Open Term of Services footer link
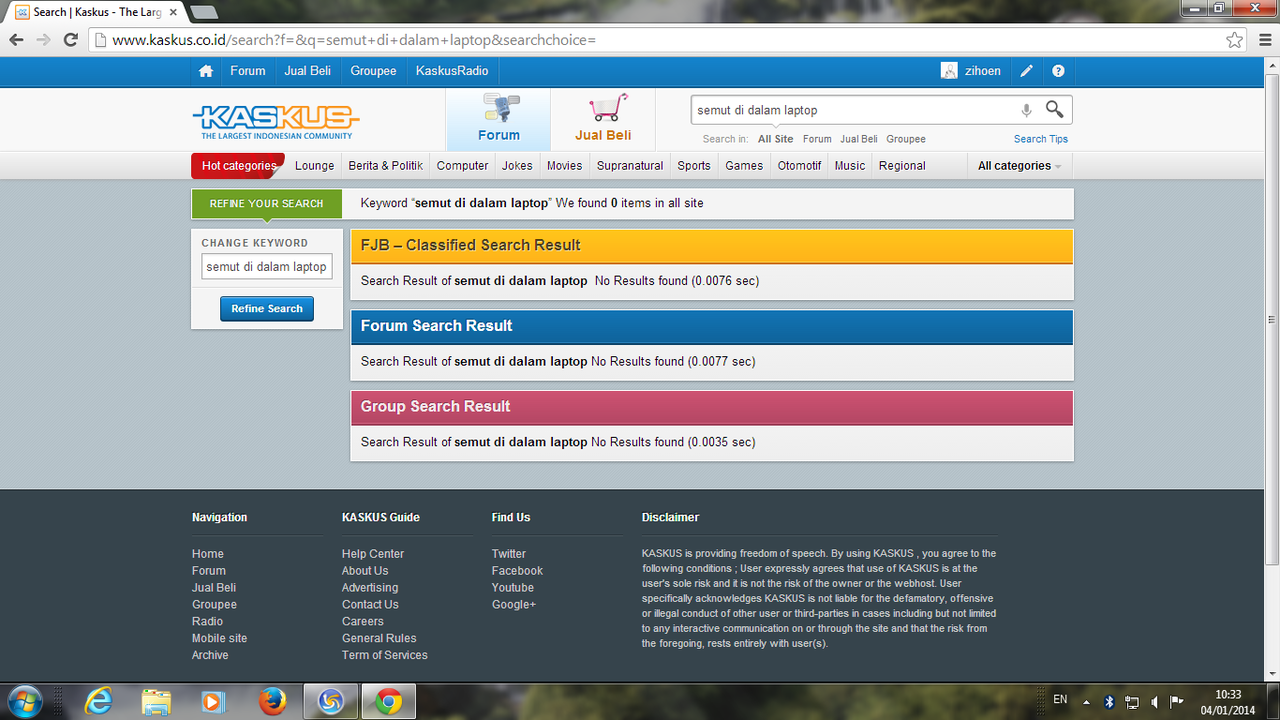 pyautogui.click(x=384, y=655)
